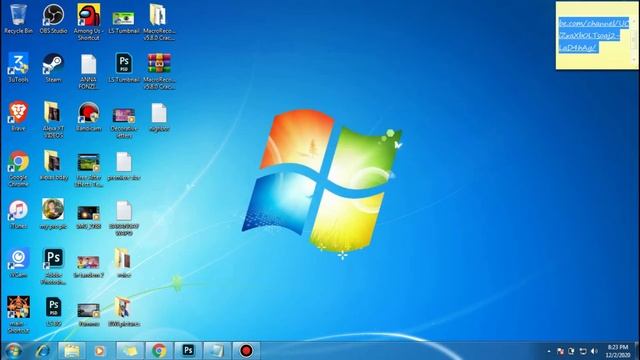Open the volume speaker tray icon
The width and height of the screenshot is (640, 360).
tap(594, 351)
